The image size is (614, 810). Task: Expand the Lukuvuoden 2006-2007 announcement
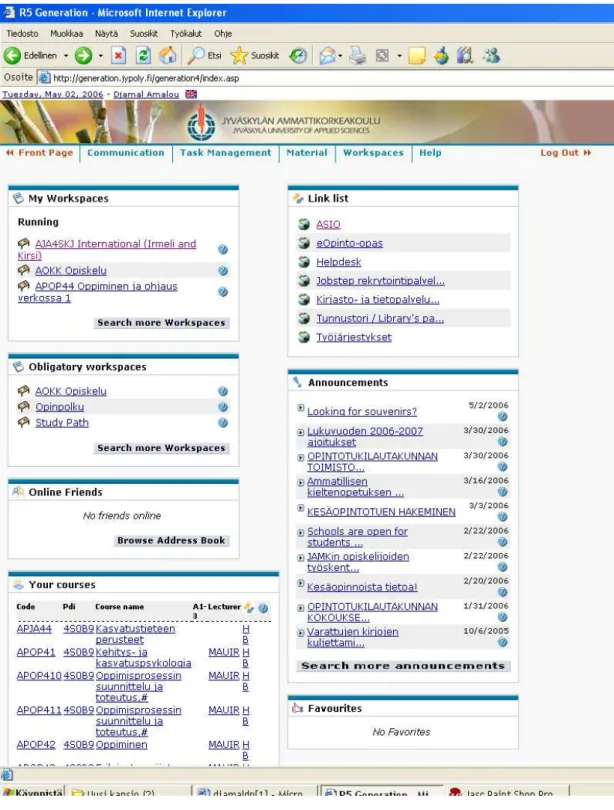pyautogui.click(x=301, y=432)
